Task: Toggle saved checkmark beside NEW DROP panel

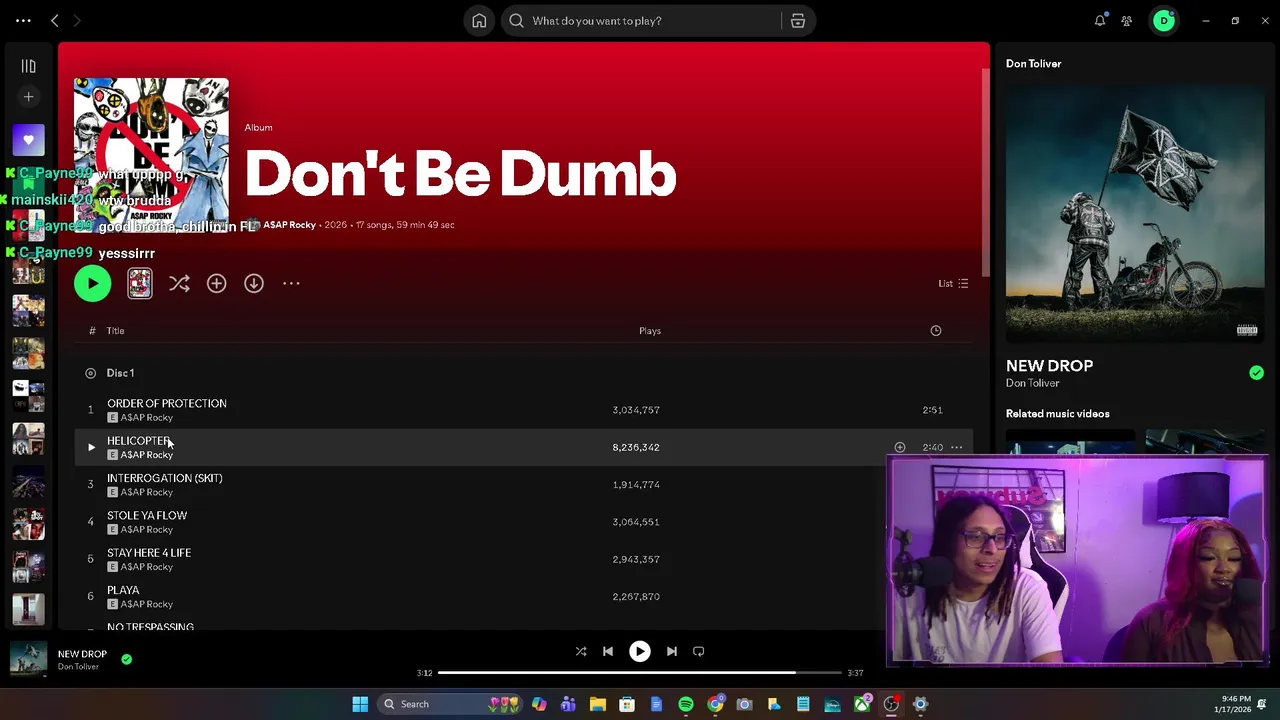Action: [x=1256, y=373]
